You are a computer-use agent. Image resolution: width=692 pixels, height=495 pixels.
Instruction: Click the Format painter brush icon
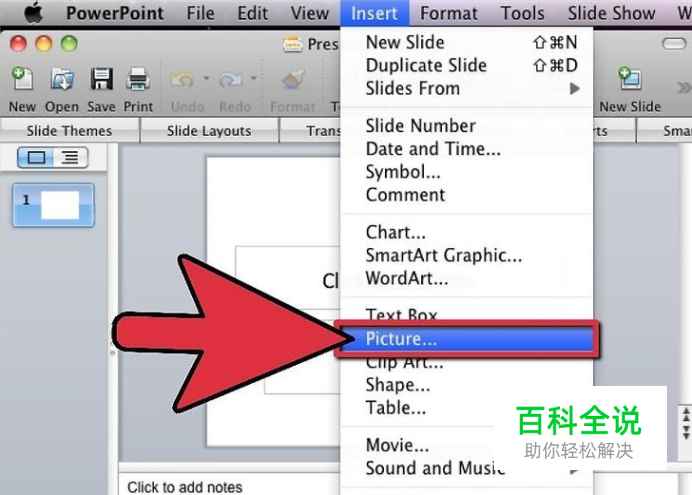(293, 79)
